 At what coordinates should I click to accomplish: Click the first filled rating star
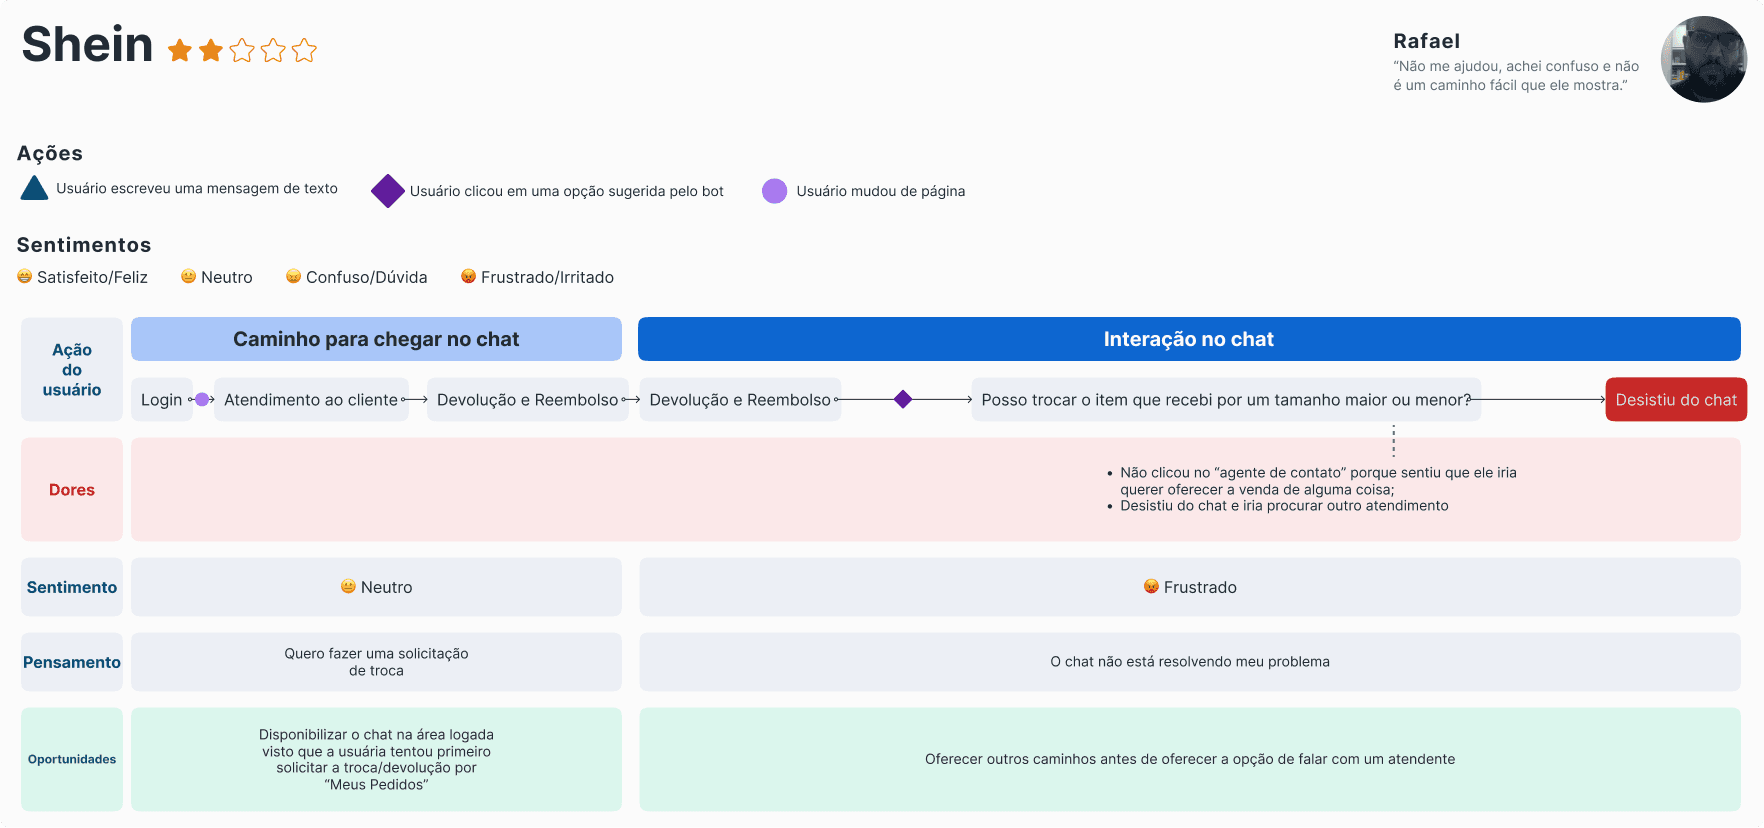coord(180,50)
